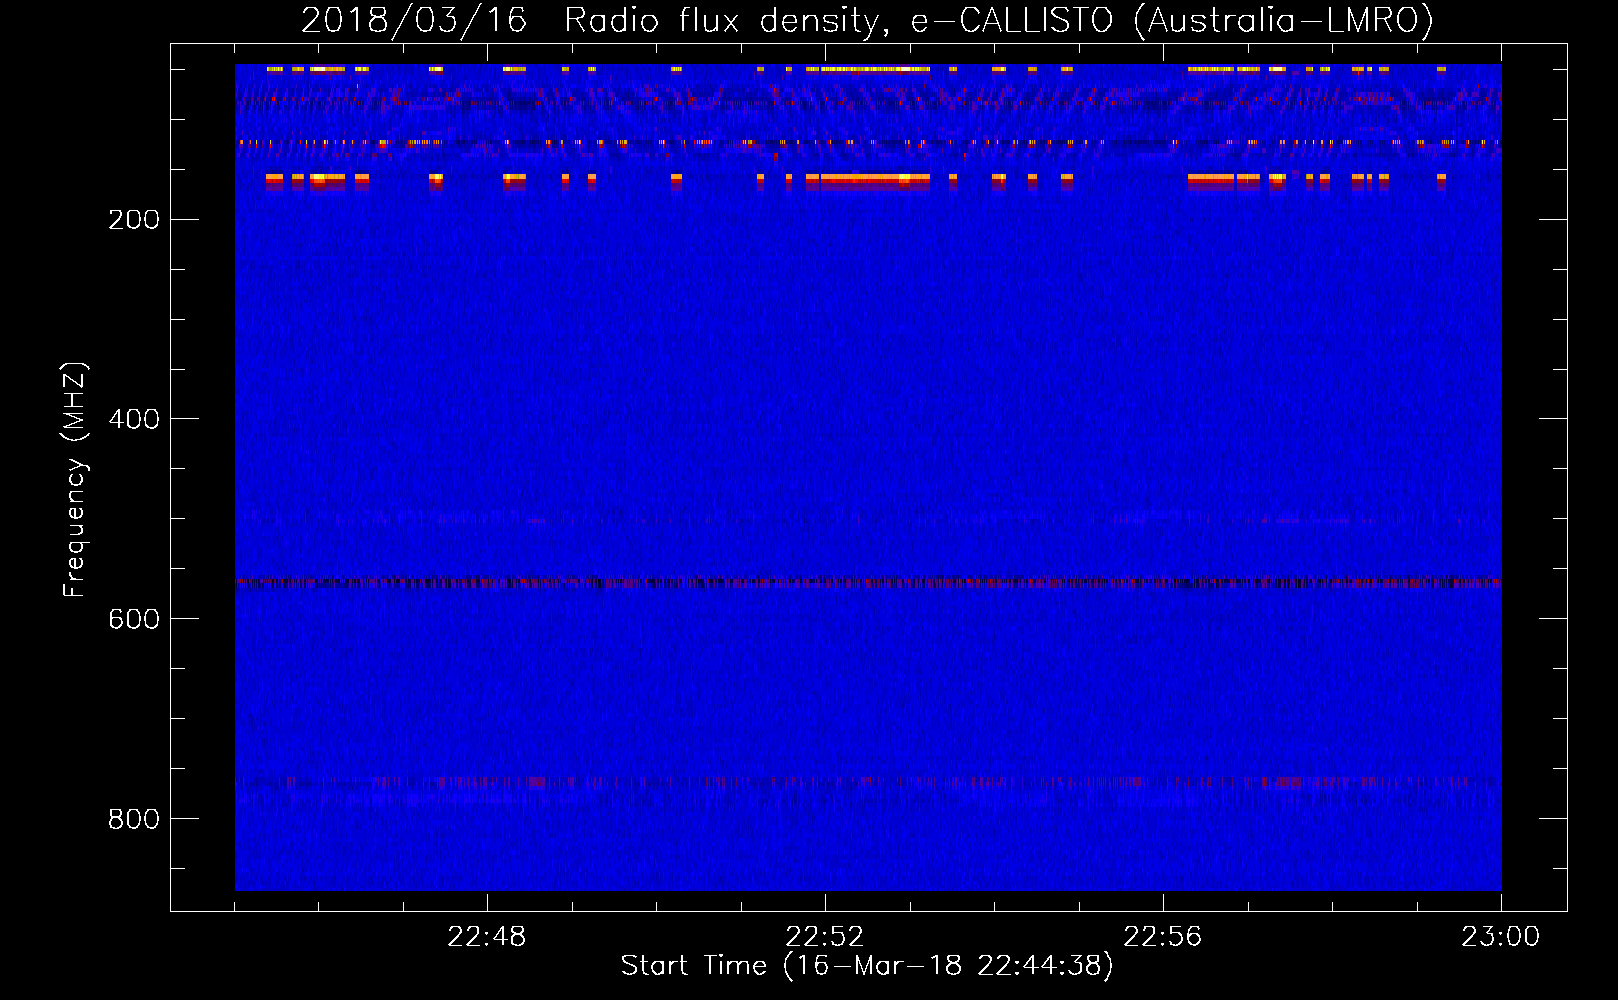Viewport: 1618px width, 1000px height.
Task: Click the 23:00 time tick label
Action: 1501,937
